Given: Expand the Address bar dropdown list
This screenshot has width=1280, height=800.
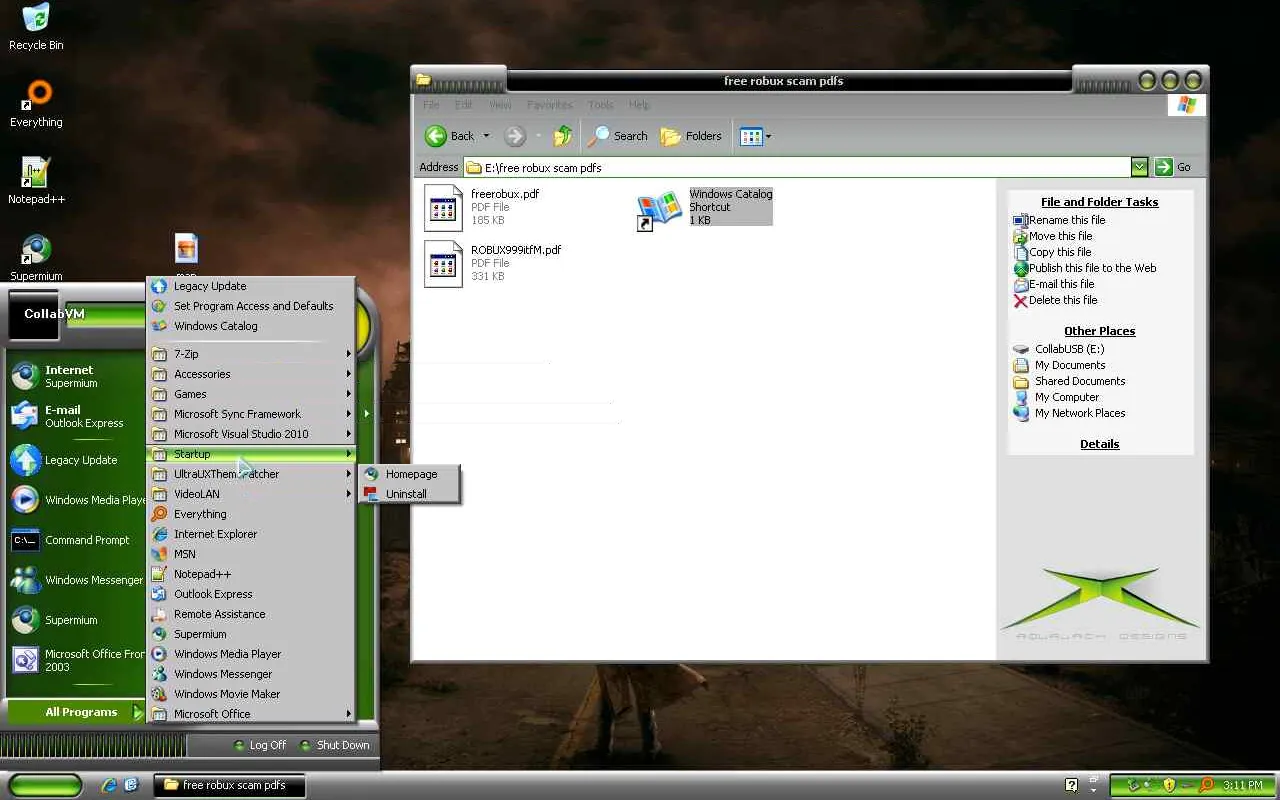Looking at the screenshot, I should pyautogui.click(x=1139, y=167).
